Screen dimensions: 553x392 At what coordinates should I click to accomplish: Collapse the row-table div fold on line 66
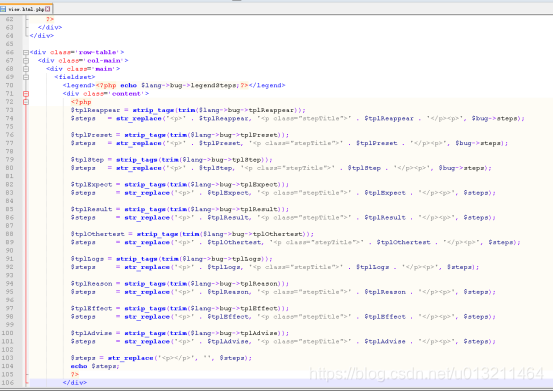26,52
